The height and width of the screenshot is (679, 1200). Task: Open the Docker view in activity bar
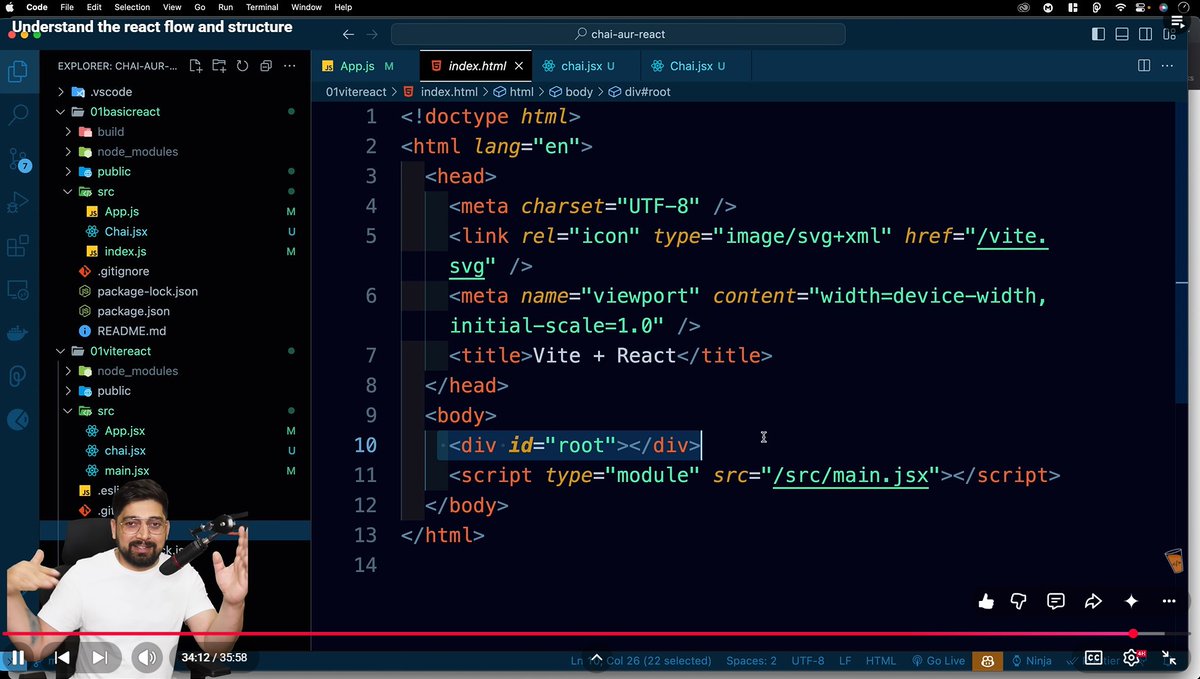click(18, 334)
